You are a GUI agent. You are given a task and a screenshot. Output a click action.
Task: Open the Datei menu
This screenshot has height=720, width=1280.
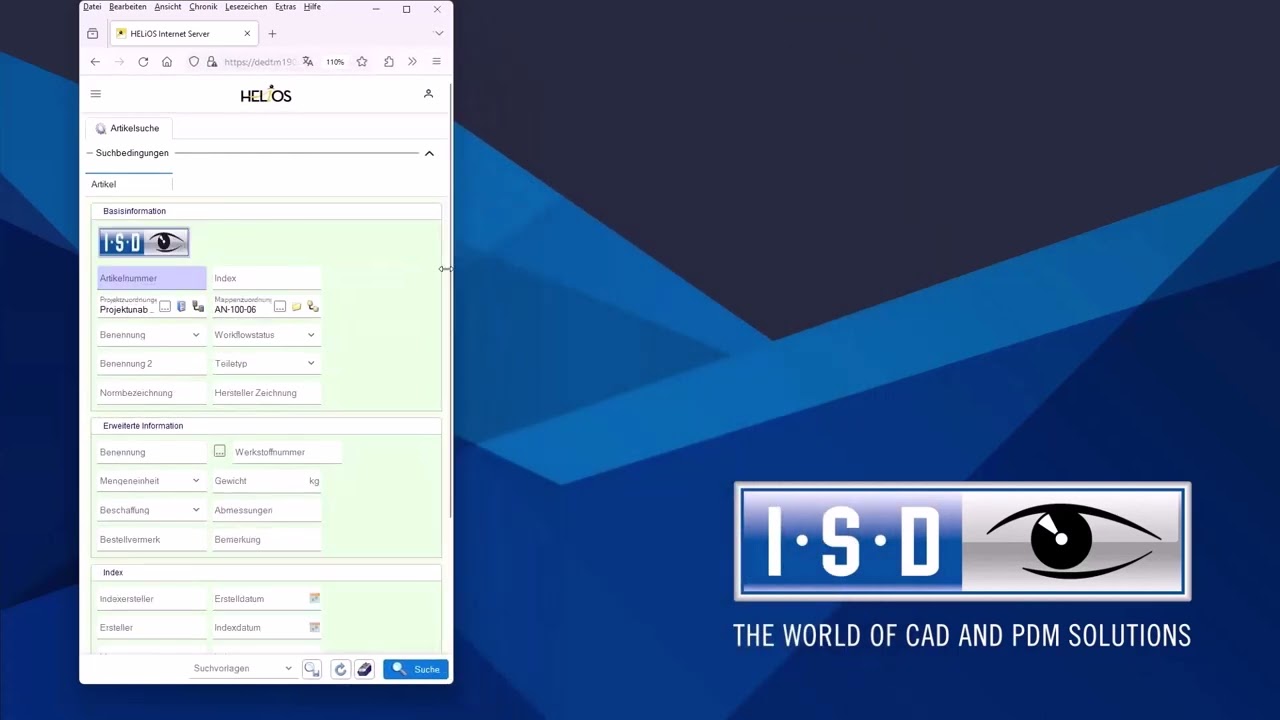pos(92,7)
